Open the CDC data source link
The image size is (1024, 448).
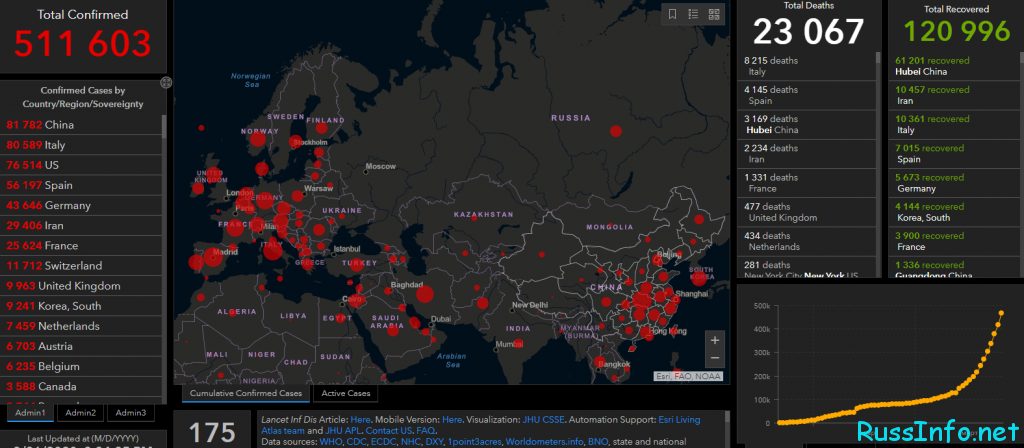[355, 442]
